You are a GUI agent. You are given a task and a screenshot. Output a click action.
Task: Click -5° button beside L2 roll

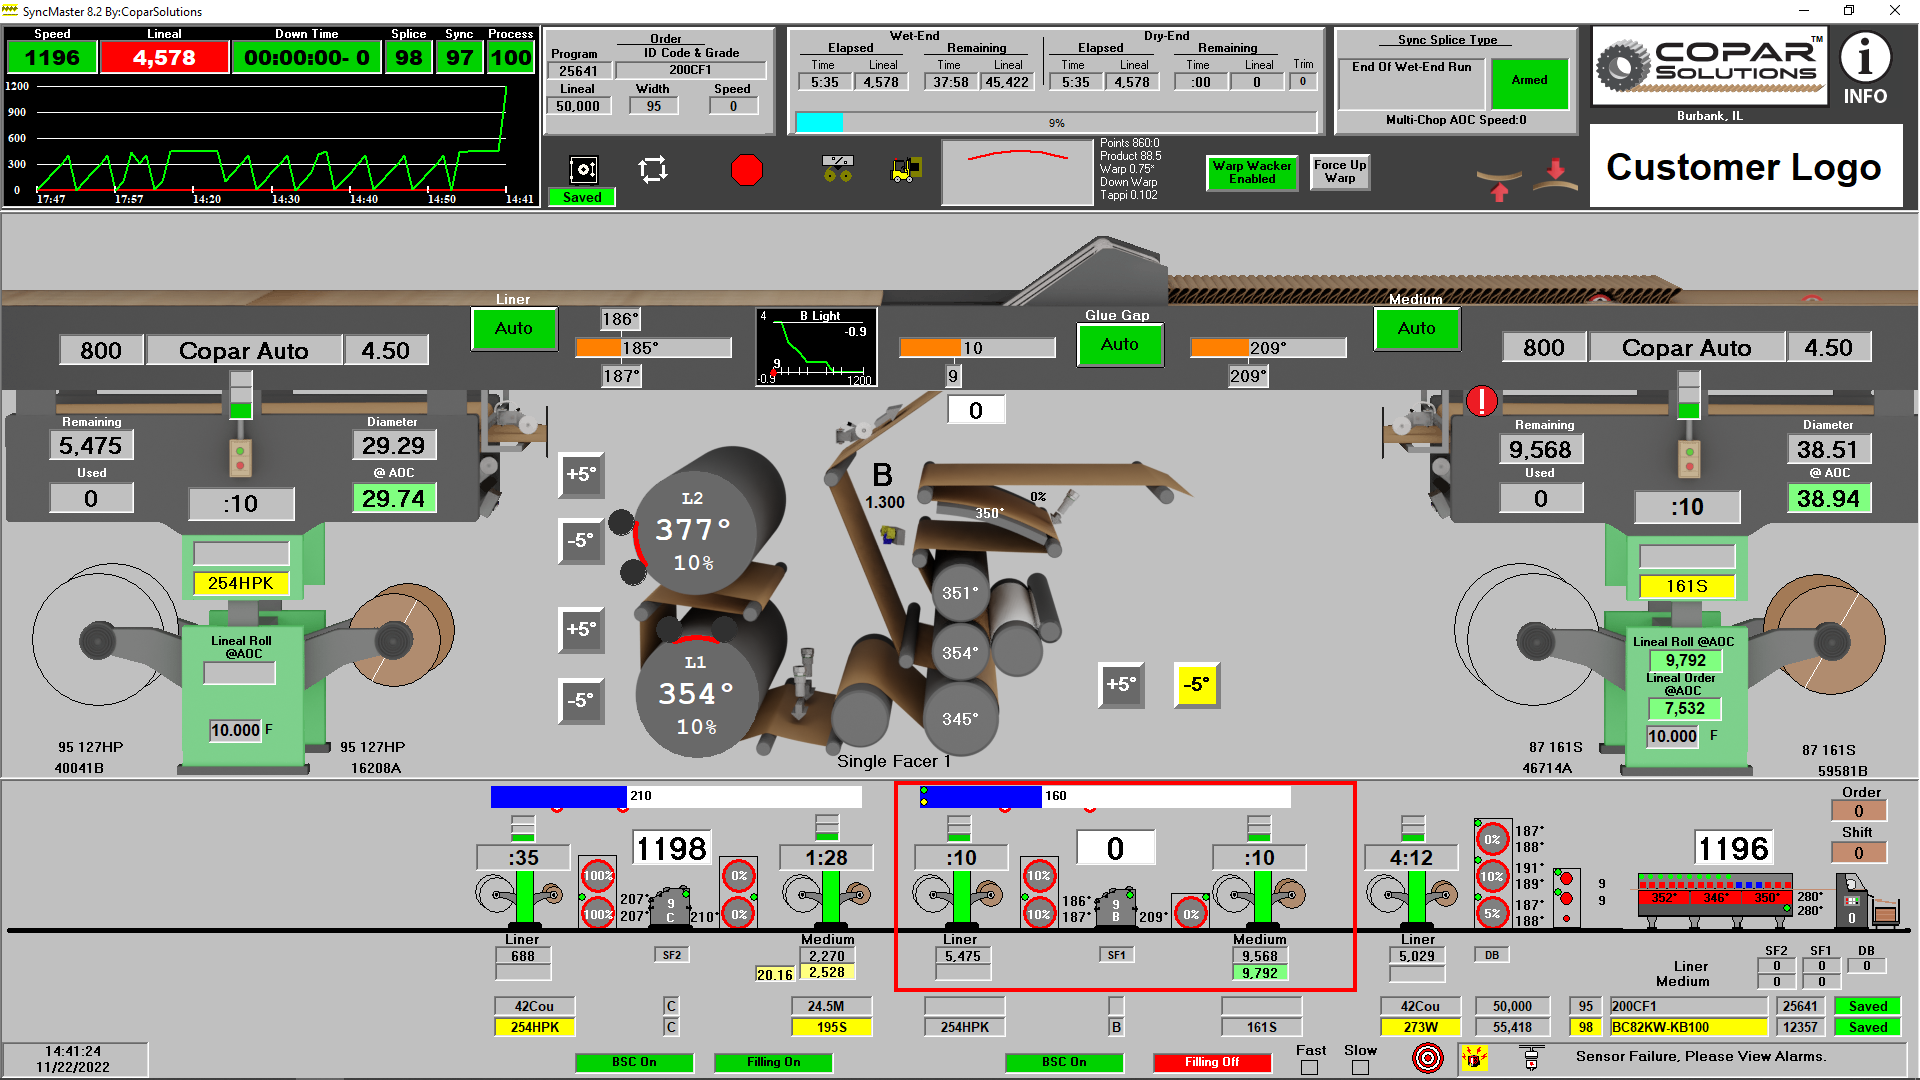(x=581, y=540)
